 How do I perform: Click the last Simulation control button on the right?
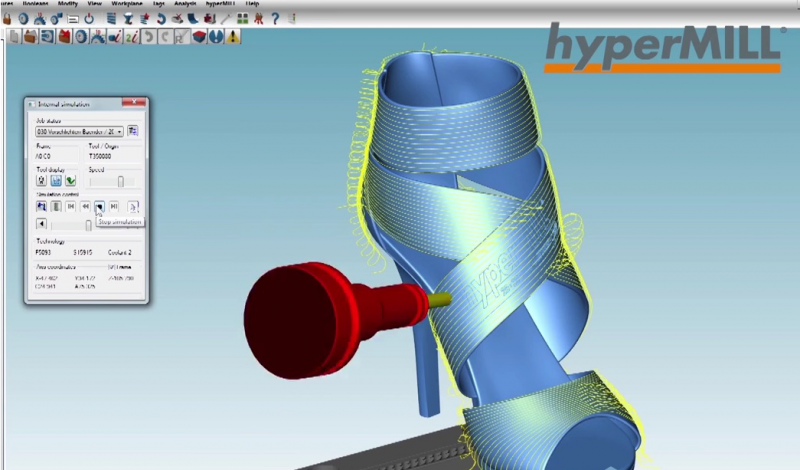(133, 207)
